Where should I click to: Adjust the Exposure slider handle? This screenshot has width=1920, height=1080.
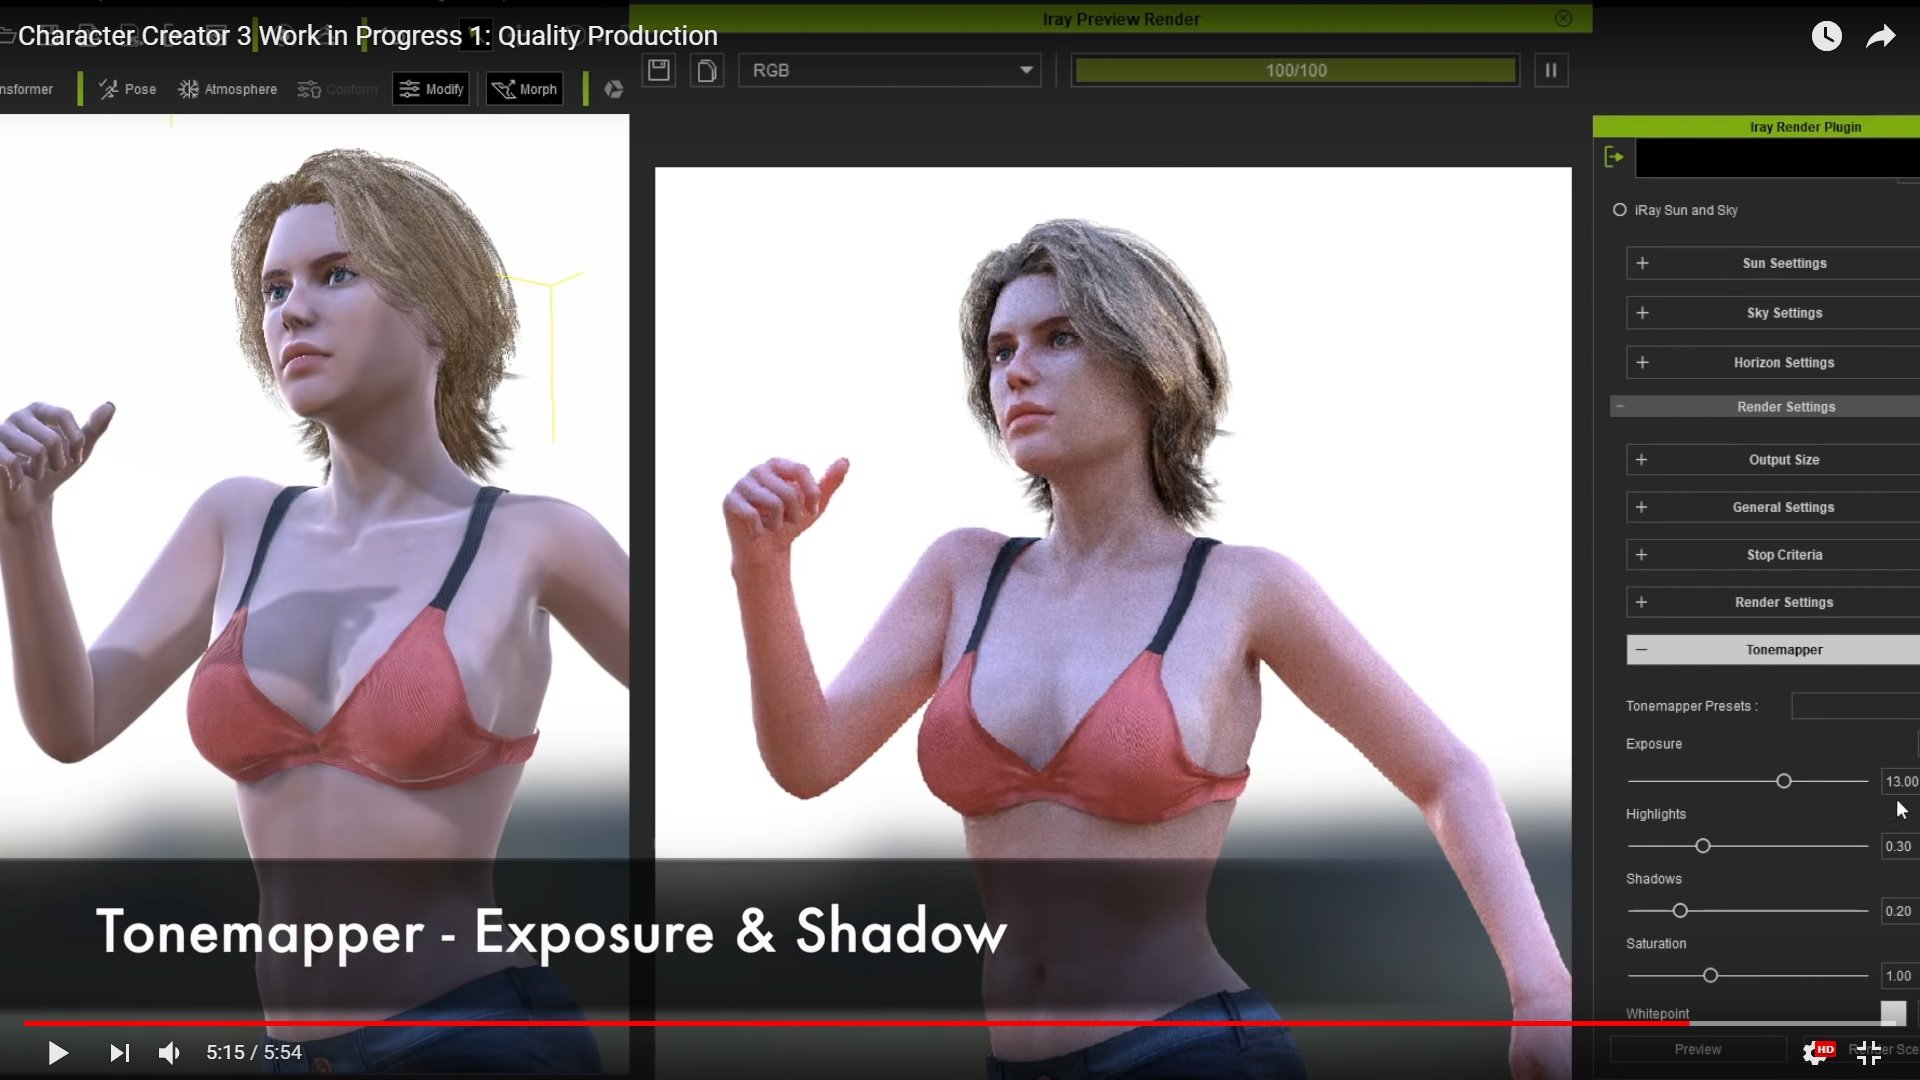click(x=1783, y=781)
